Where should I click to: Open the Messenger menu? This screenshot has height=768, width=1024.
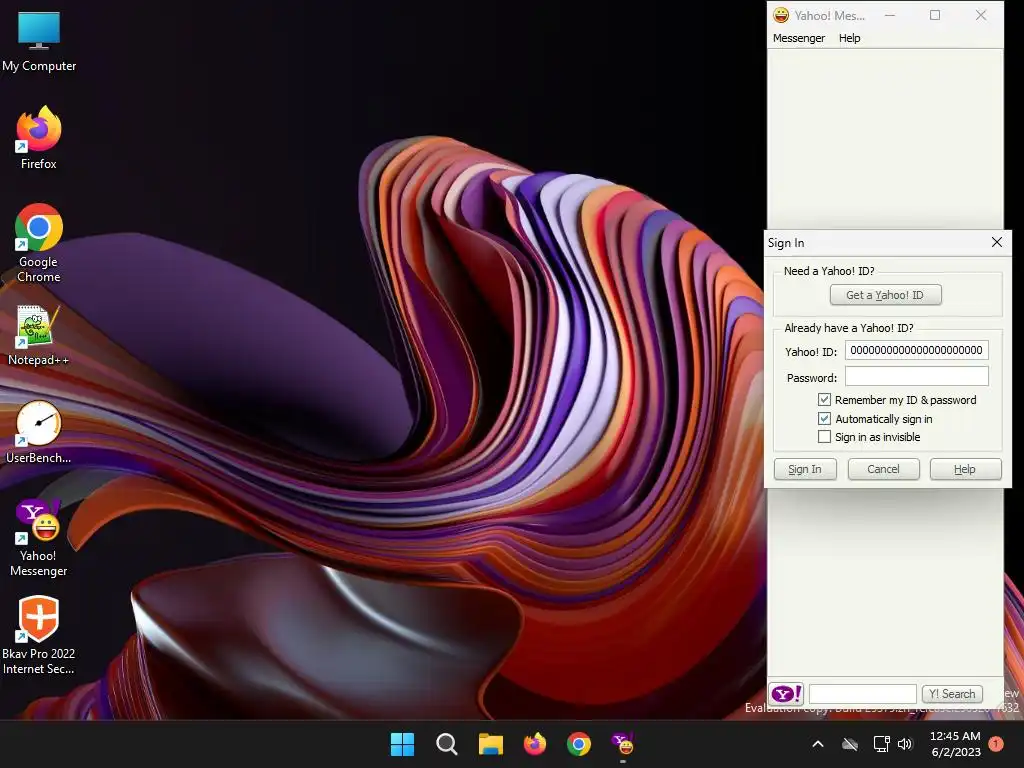(x=799, y=38)
